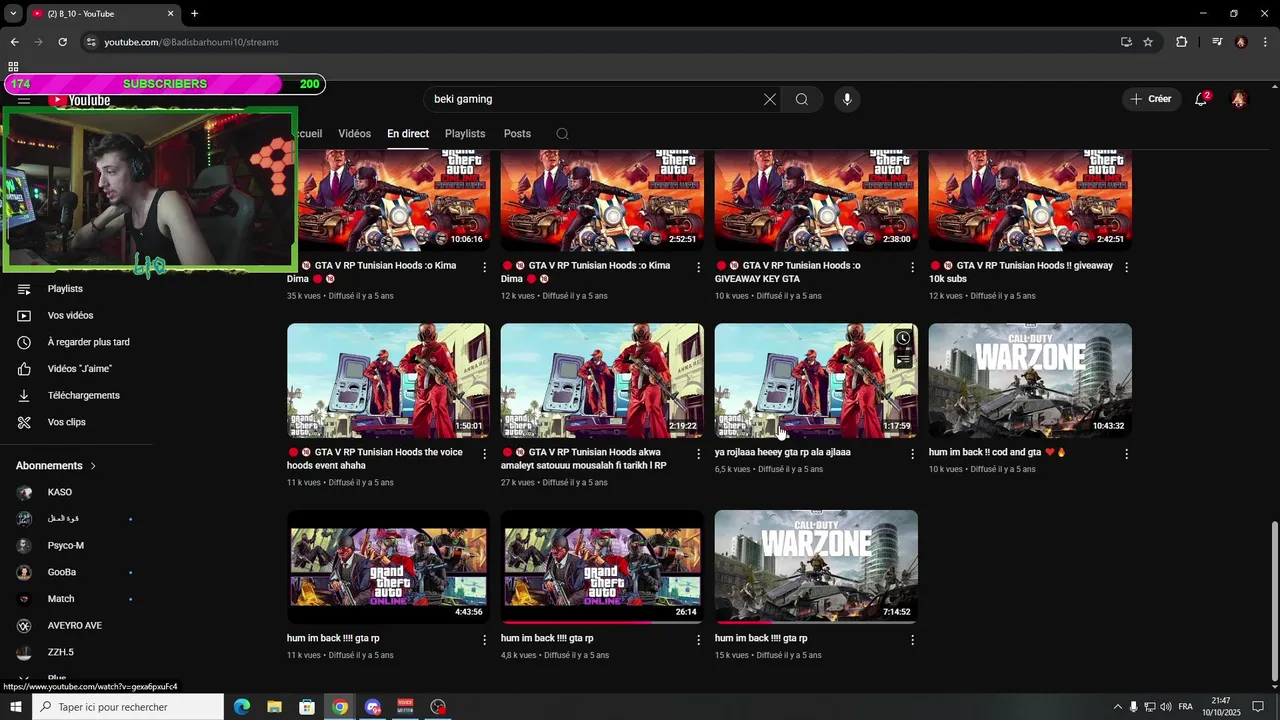Open options for 'hoods event ahaha' video
Screen dimensions: 1280x720
[x=484, y=454]
